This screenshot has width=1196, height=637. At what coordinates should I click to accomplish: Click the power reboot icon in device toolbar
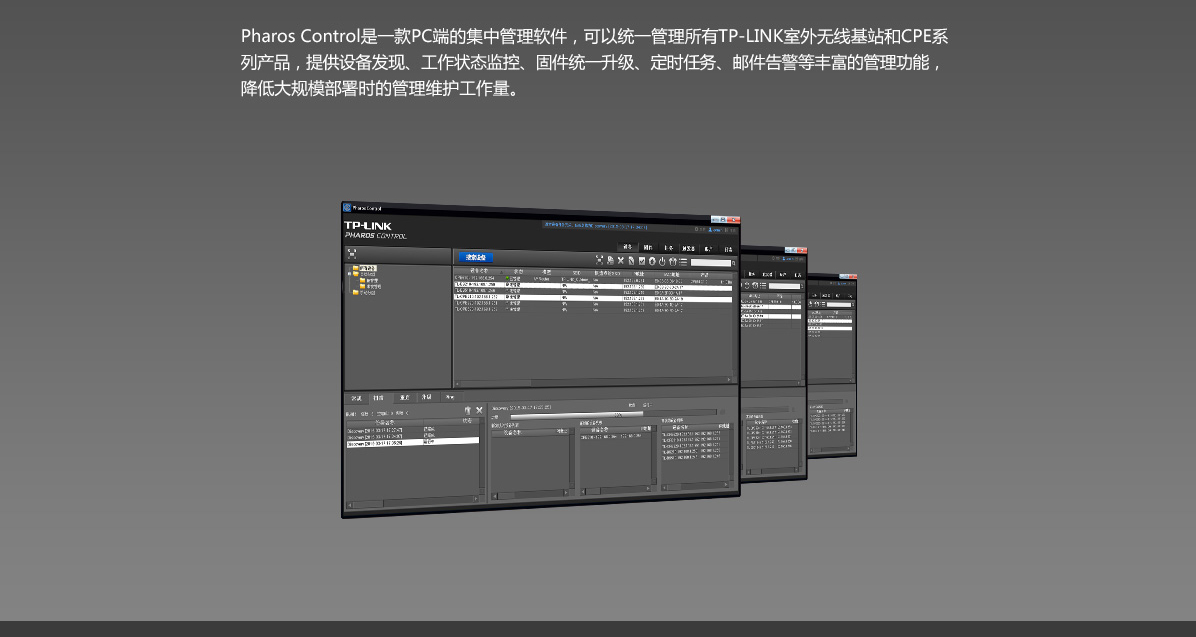pos(662,262)
